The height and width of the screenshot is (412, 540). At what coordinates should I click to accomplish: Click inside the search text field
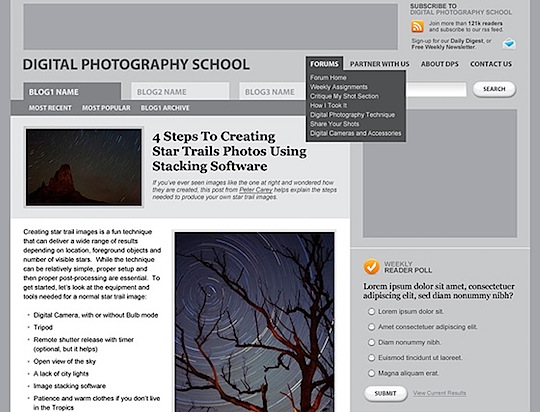tap(436, 89)
